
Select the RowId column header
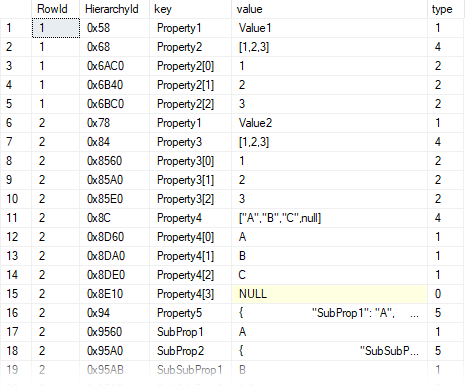pyautogui.click(x=55, y=9)
